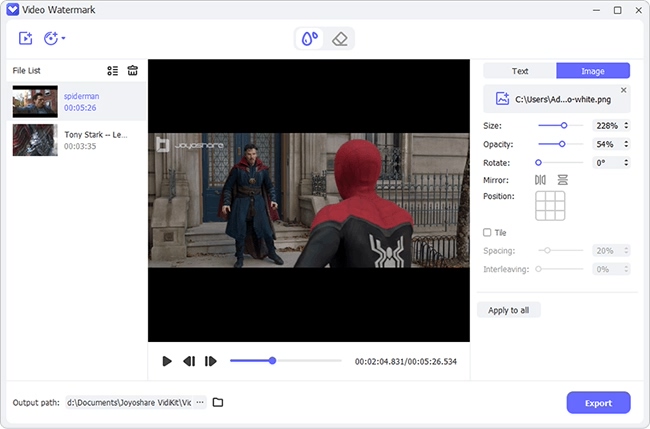
Task: Click the add video file icon
Action: [x=25, y=39]
